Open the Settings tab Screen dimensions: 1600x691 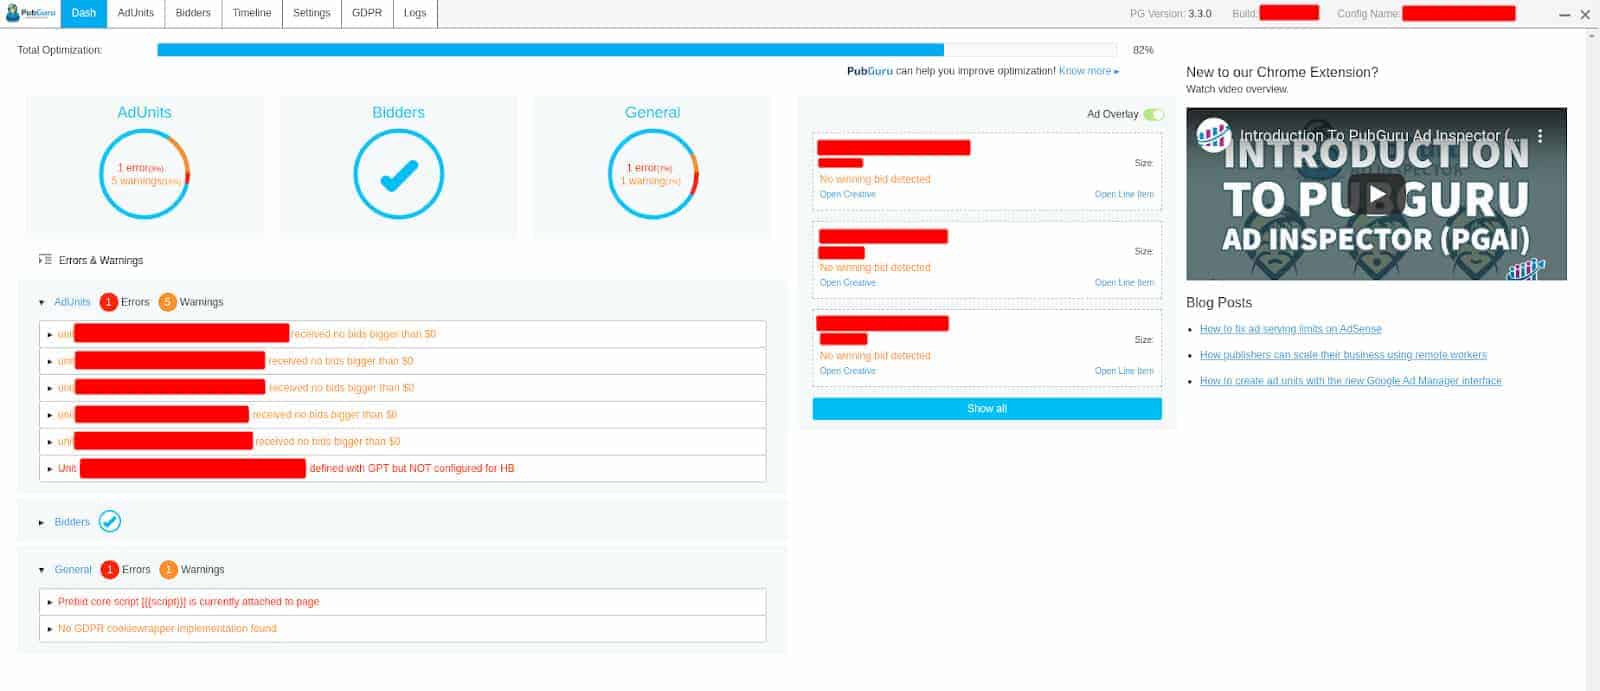point(312,13)
